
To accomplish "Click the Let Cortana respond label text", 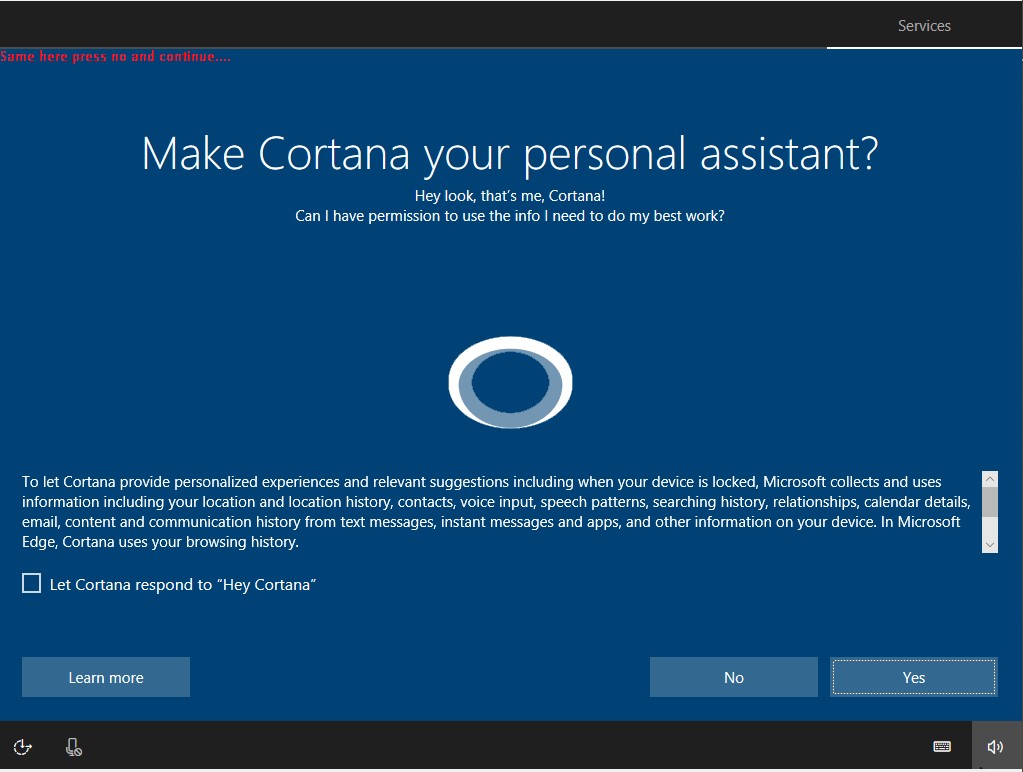I will coord(183,585).
